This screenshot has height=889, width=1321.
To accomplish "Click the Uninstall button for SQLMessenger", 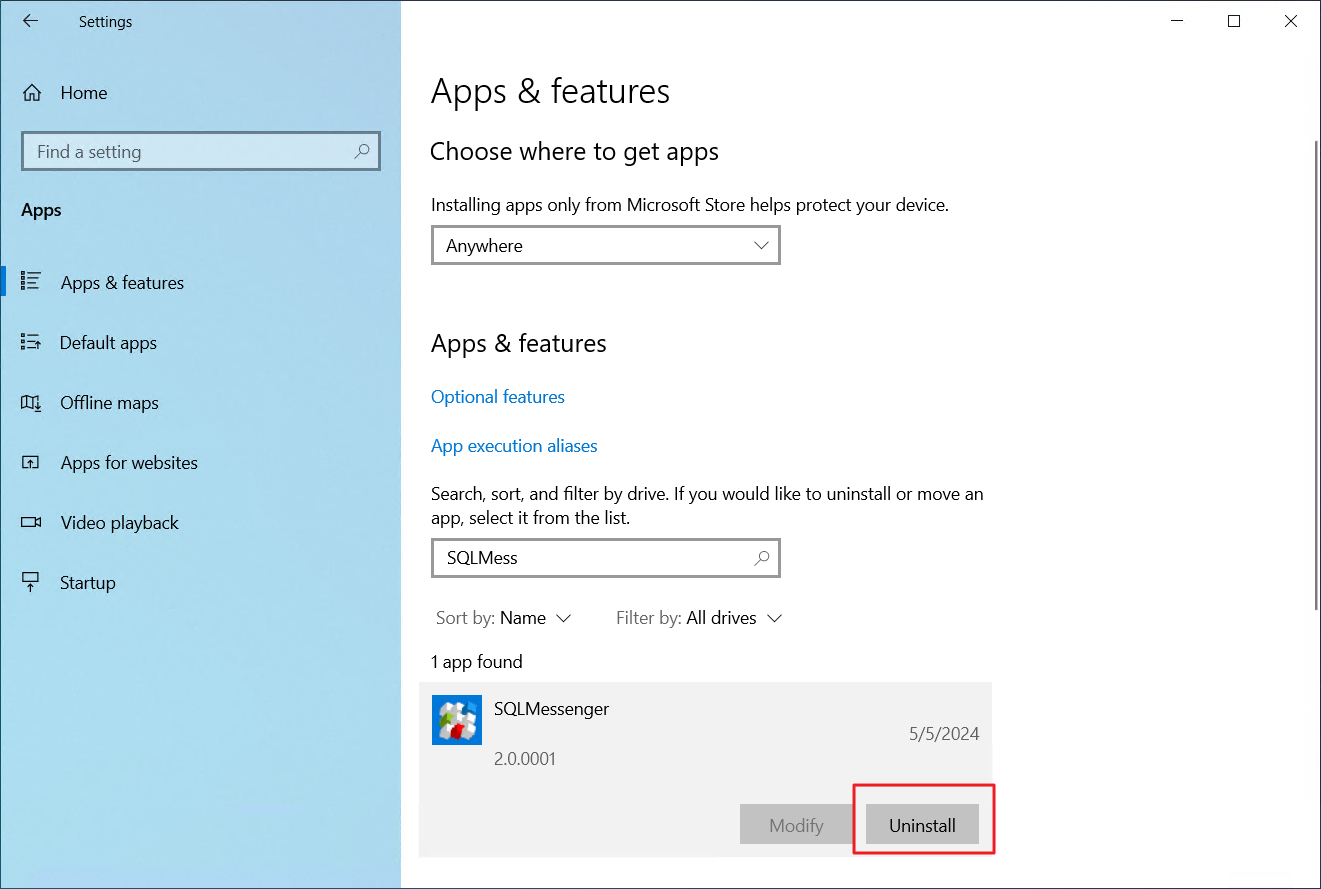I will pyautogui.click(x=922, y=825).
